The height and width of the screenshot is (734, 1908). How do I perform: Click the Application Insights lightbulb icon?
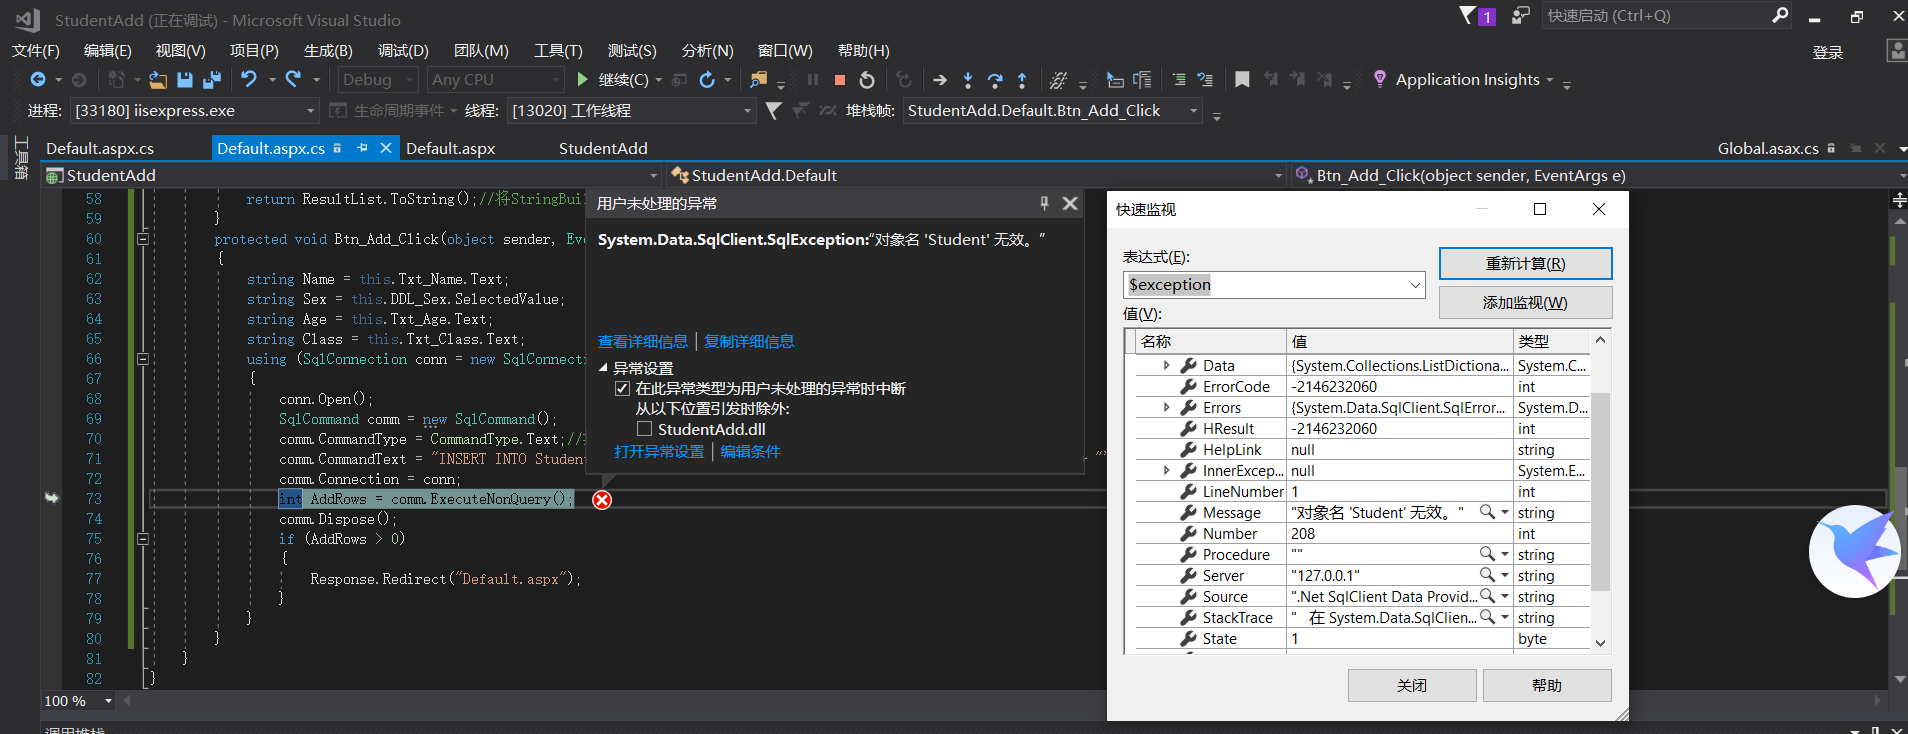click(1380, 79)
